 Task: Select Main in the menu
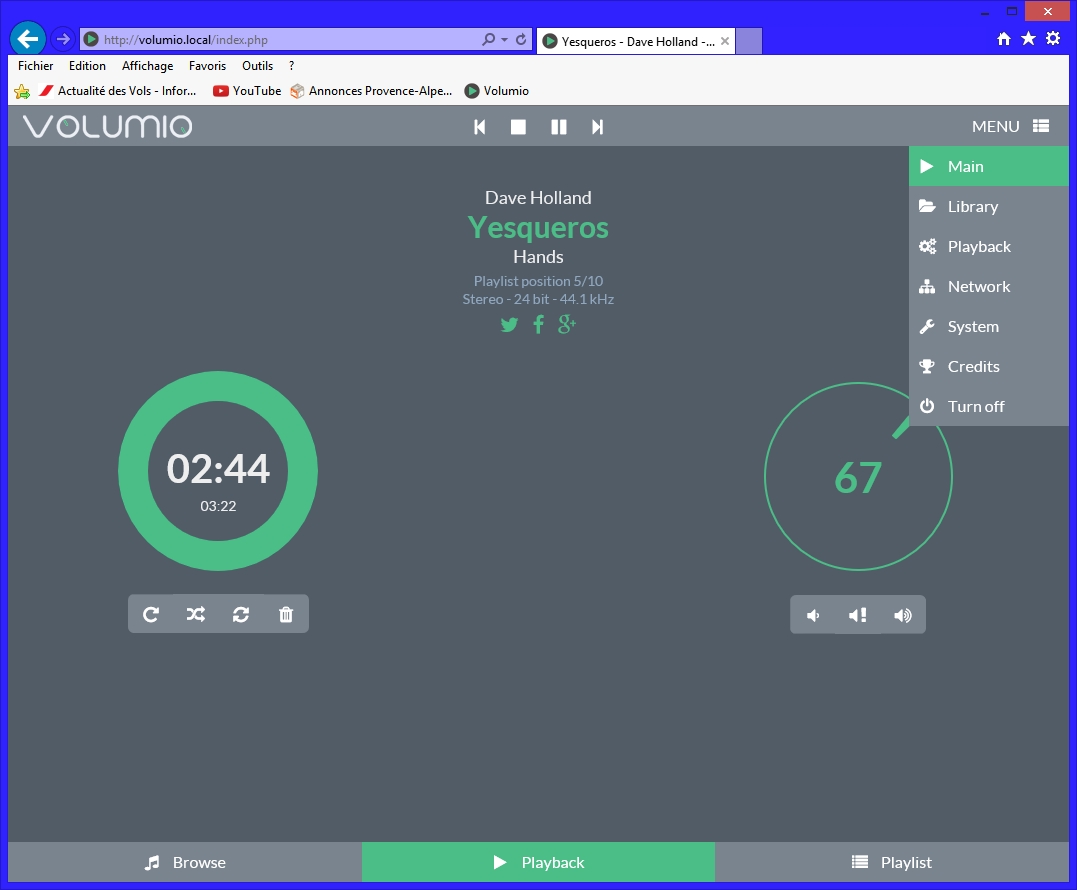point(988,166)
